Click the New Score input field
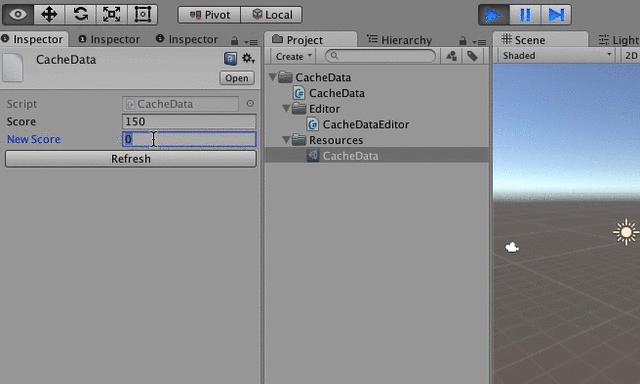The width and height of the screenshot is (640, 384). (189, 139)
